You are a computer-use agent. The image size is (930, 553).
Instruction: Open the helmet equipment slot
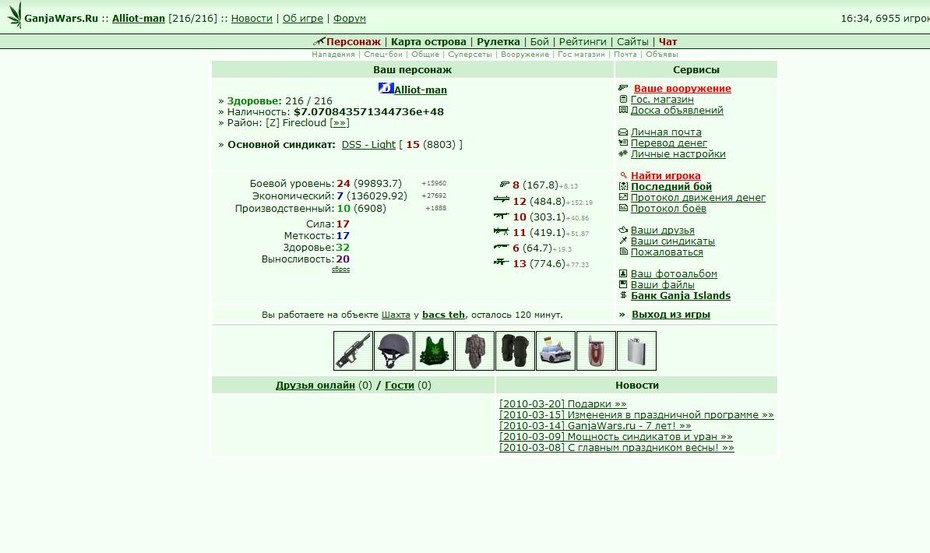394,351
